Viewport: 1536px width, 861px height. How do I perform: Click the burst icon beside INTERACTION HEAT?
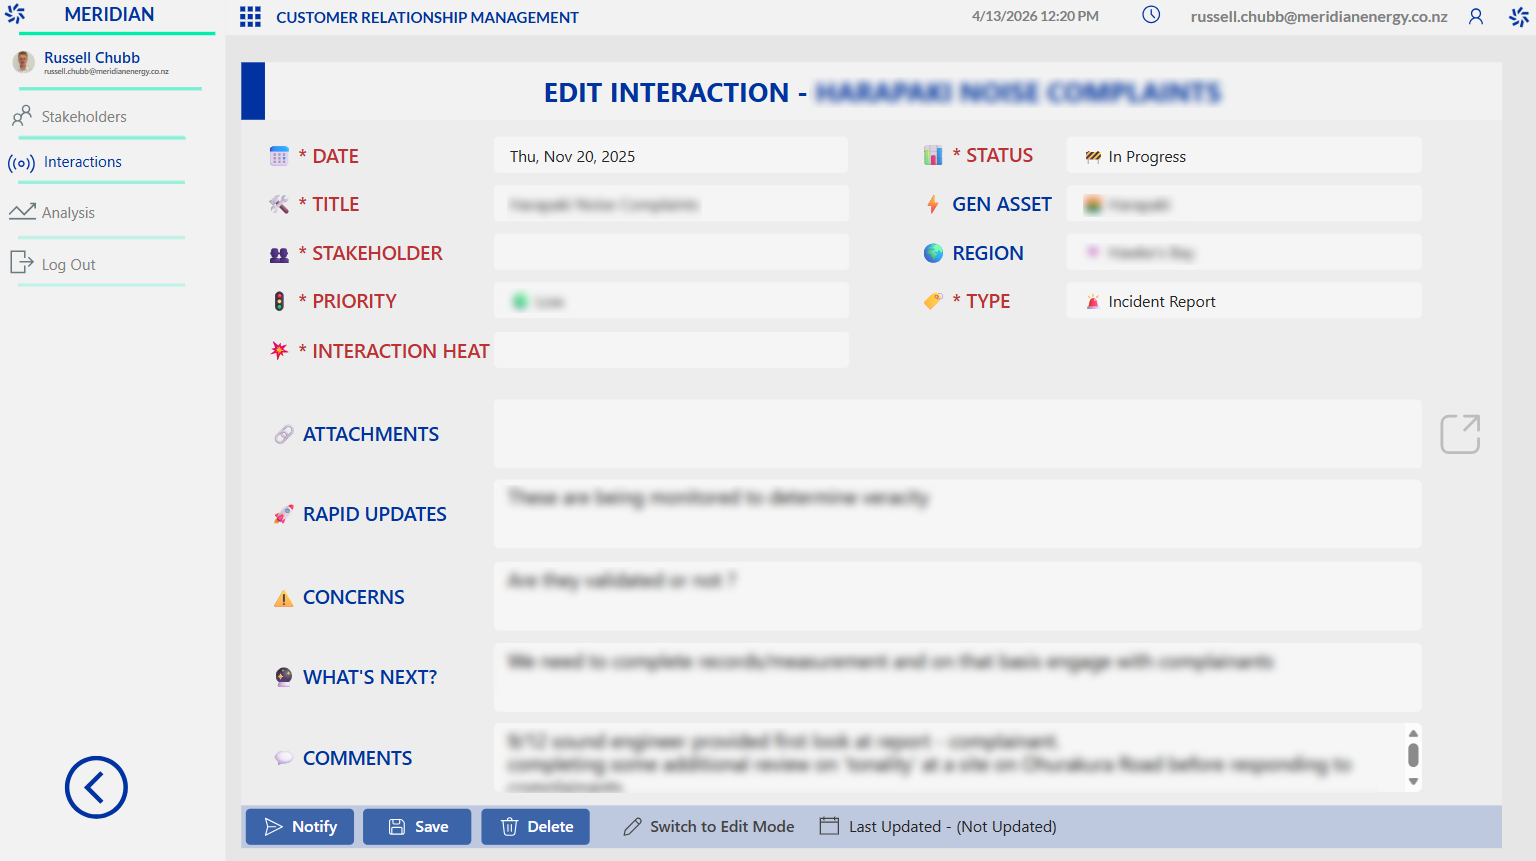click(279, 350)
